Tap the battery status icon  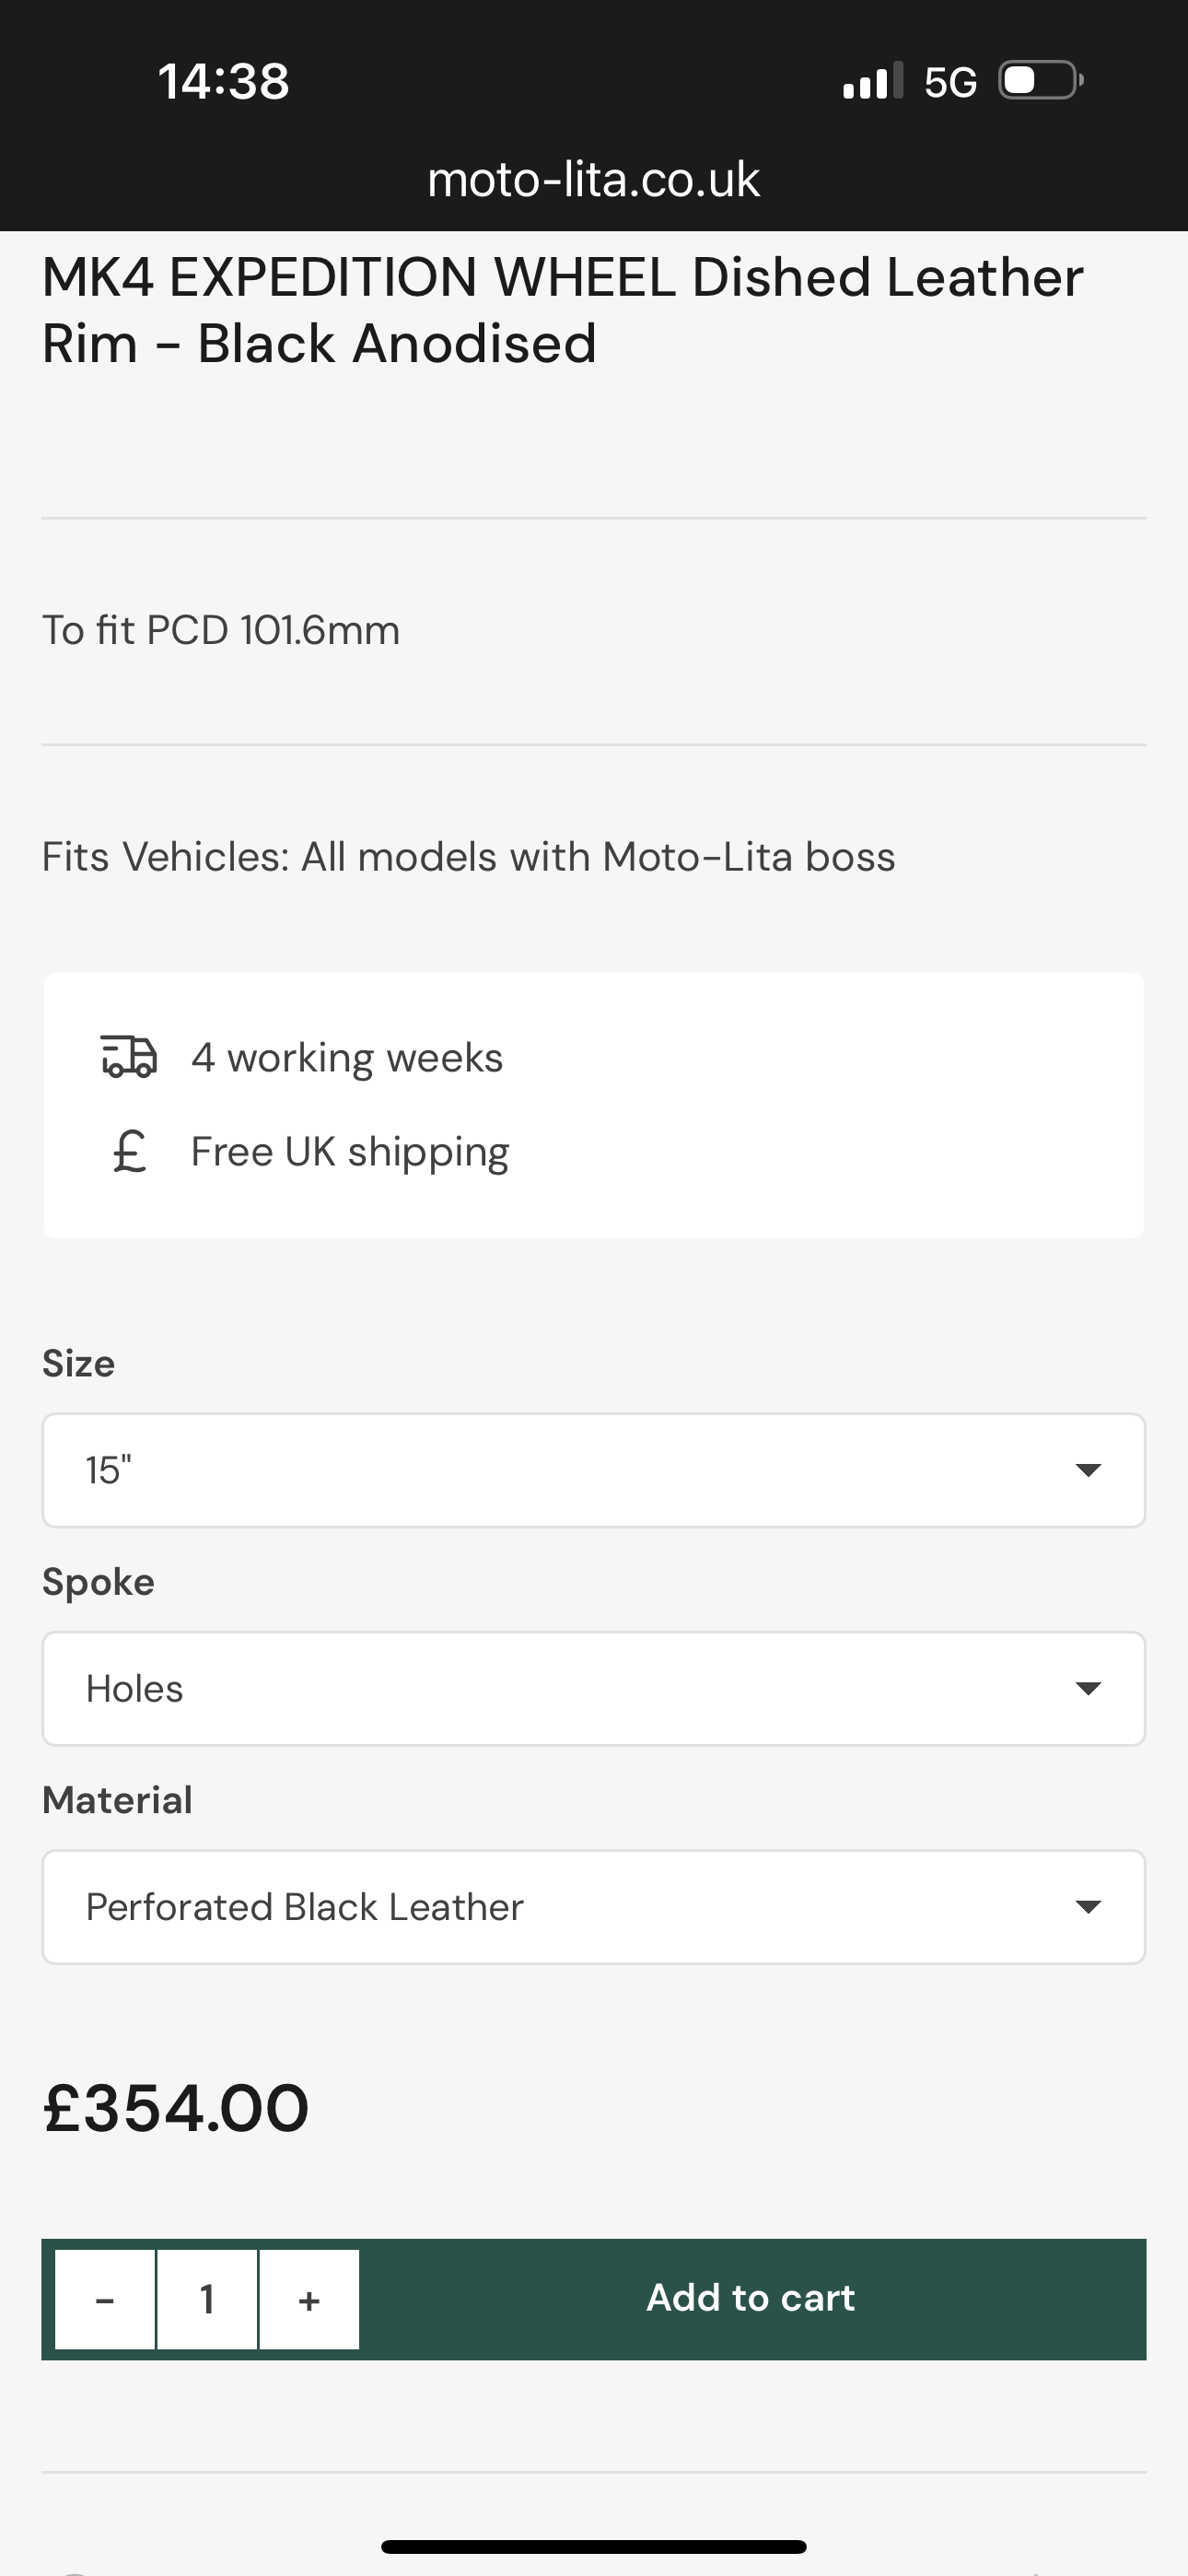(1040, 81)
